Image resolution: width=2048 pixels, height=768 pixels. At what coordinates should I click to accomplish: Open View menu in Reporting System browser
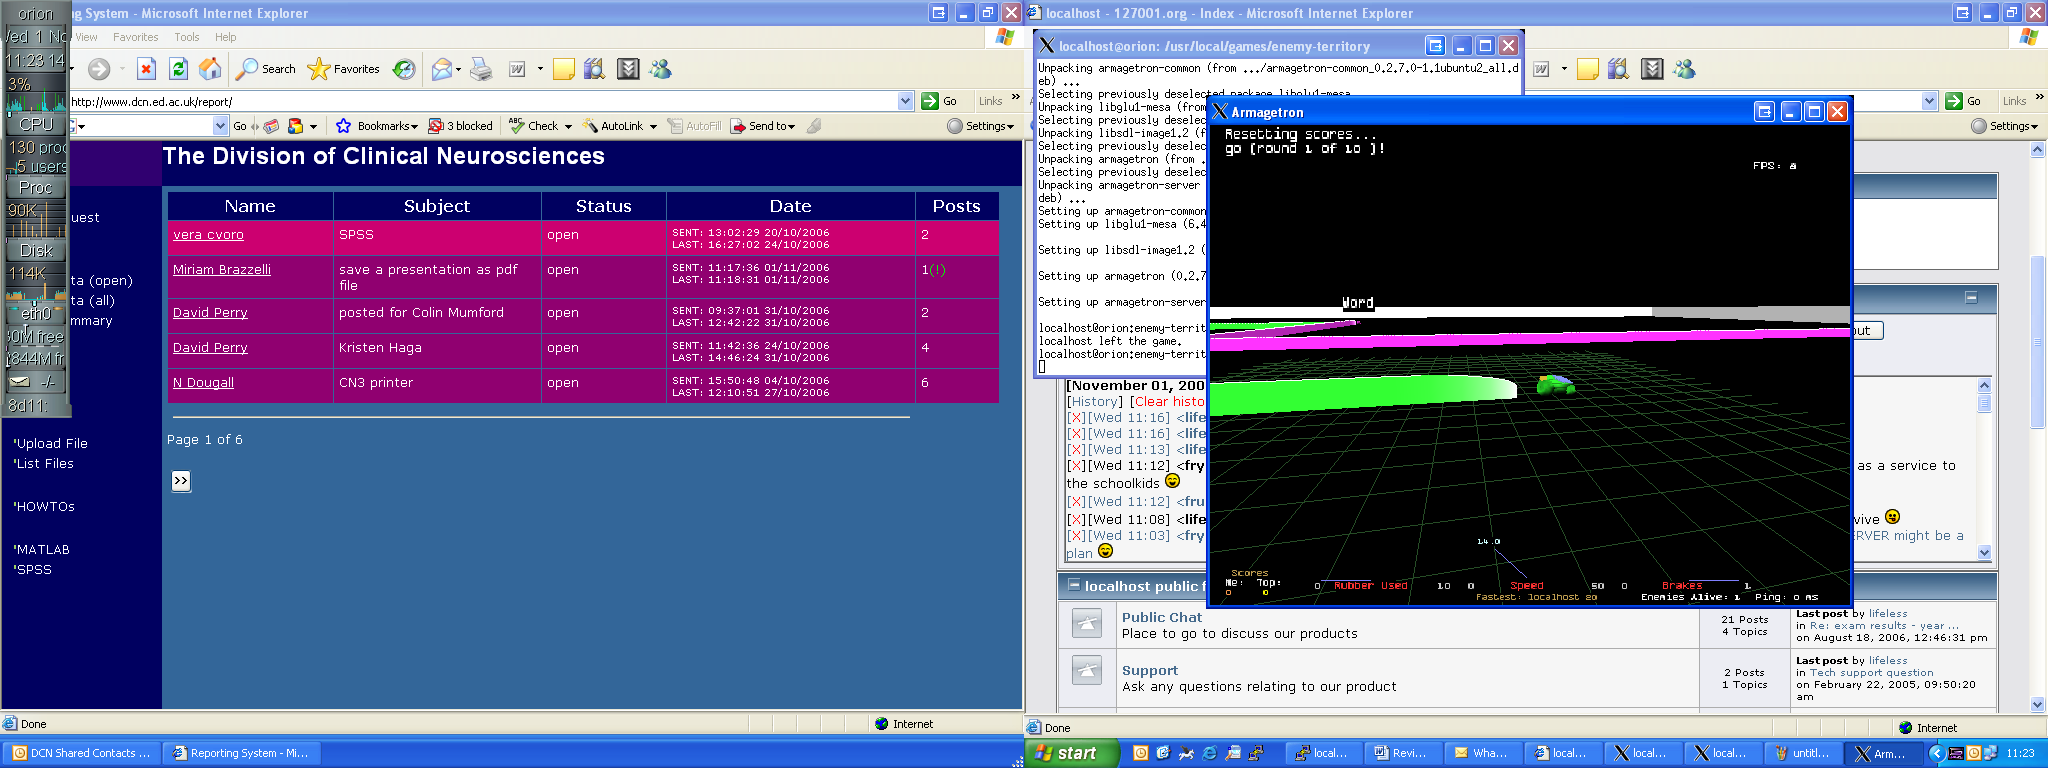click(87, 37)
